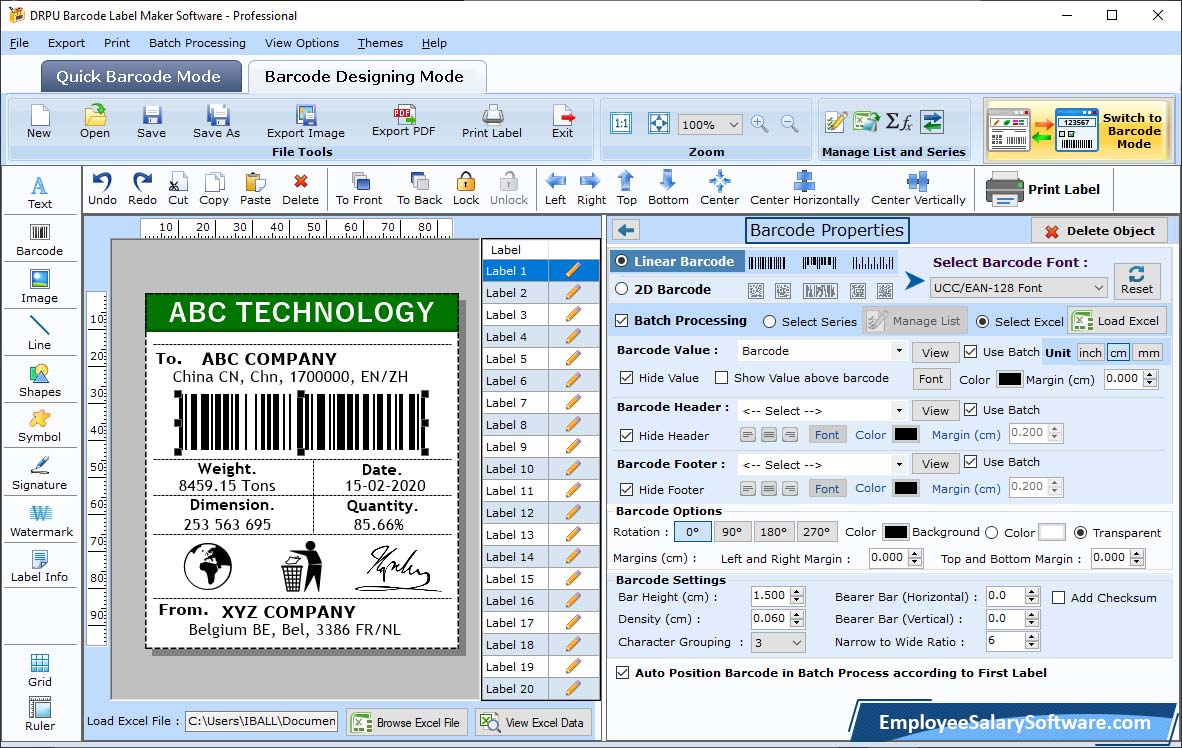Center object Vertically
Screen dimensions: 1182x748
coord(918,189)
